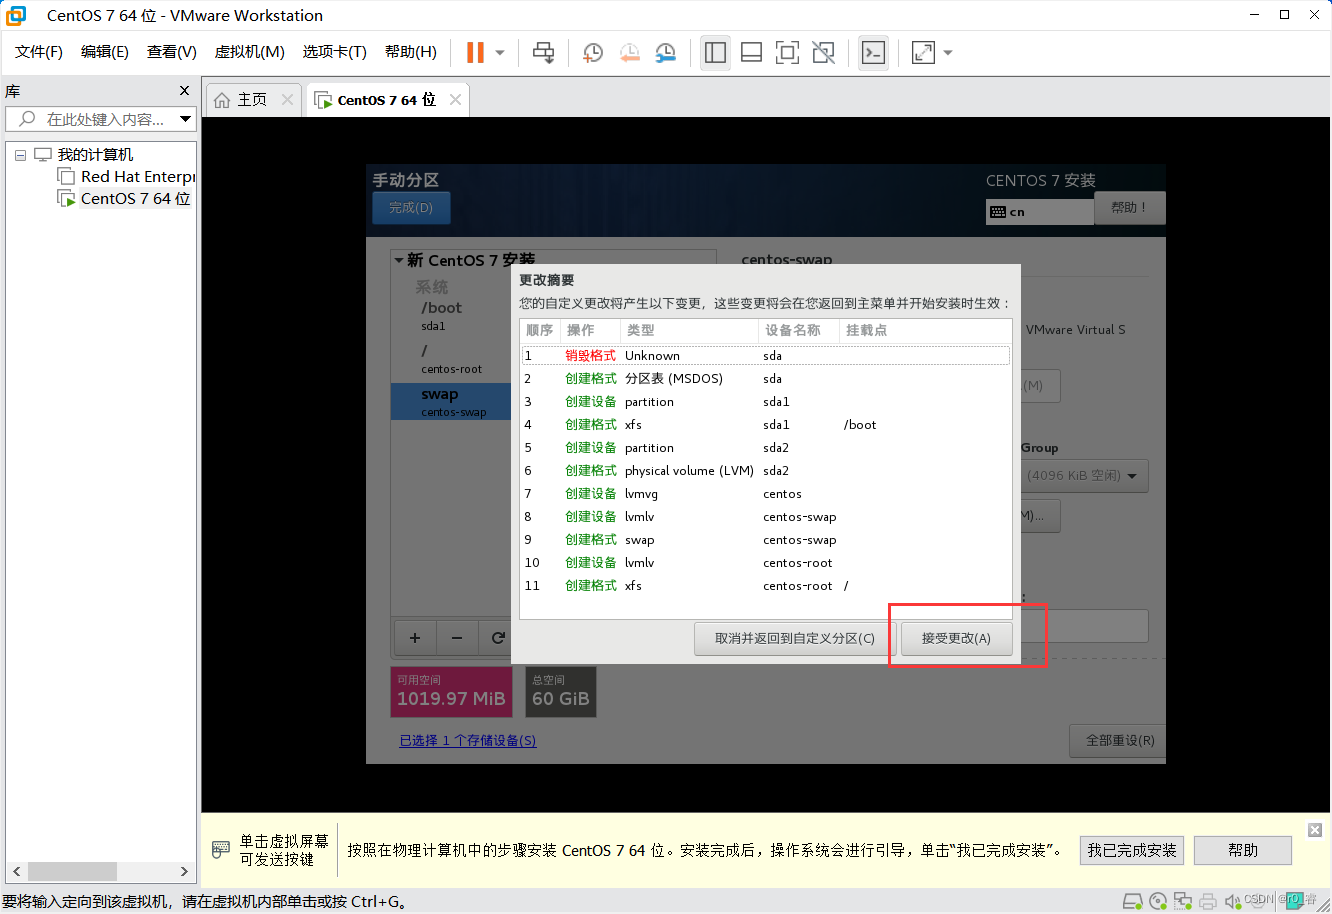Click the reload storage configuration icon
Image resolution: width=1332 pixels, height=914 pixels.
(497, 638)
